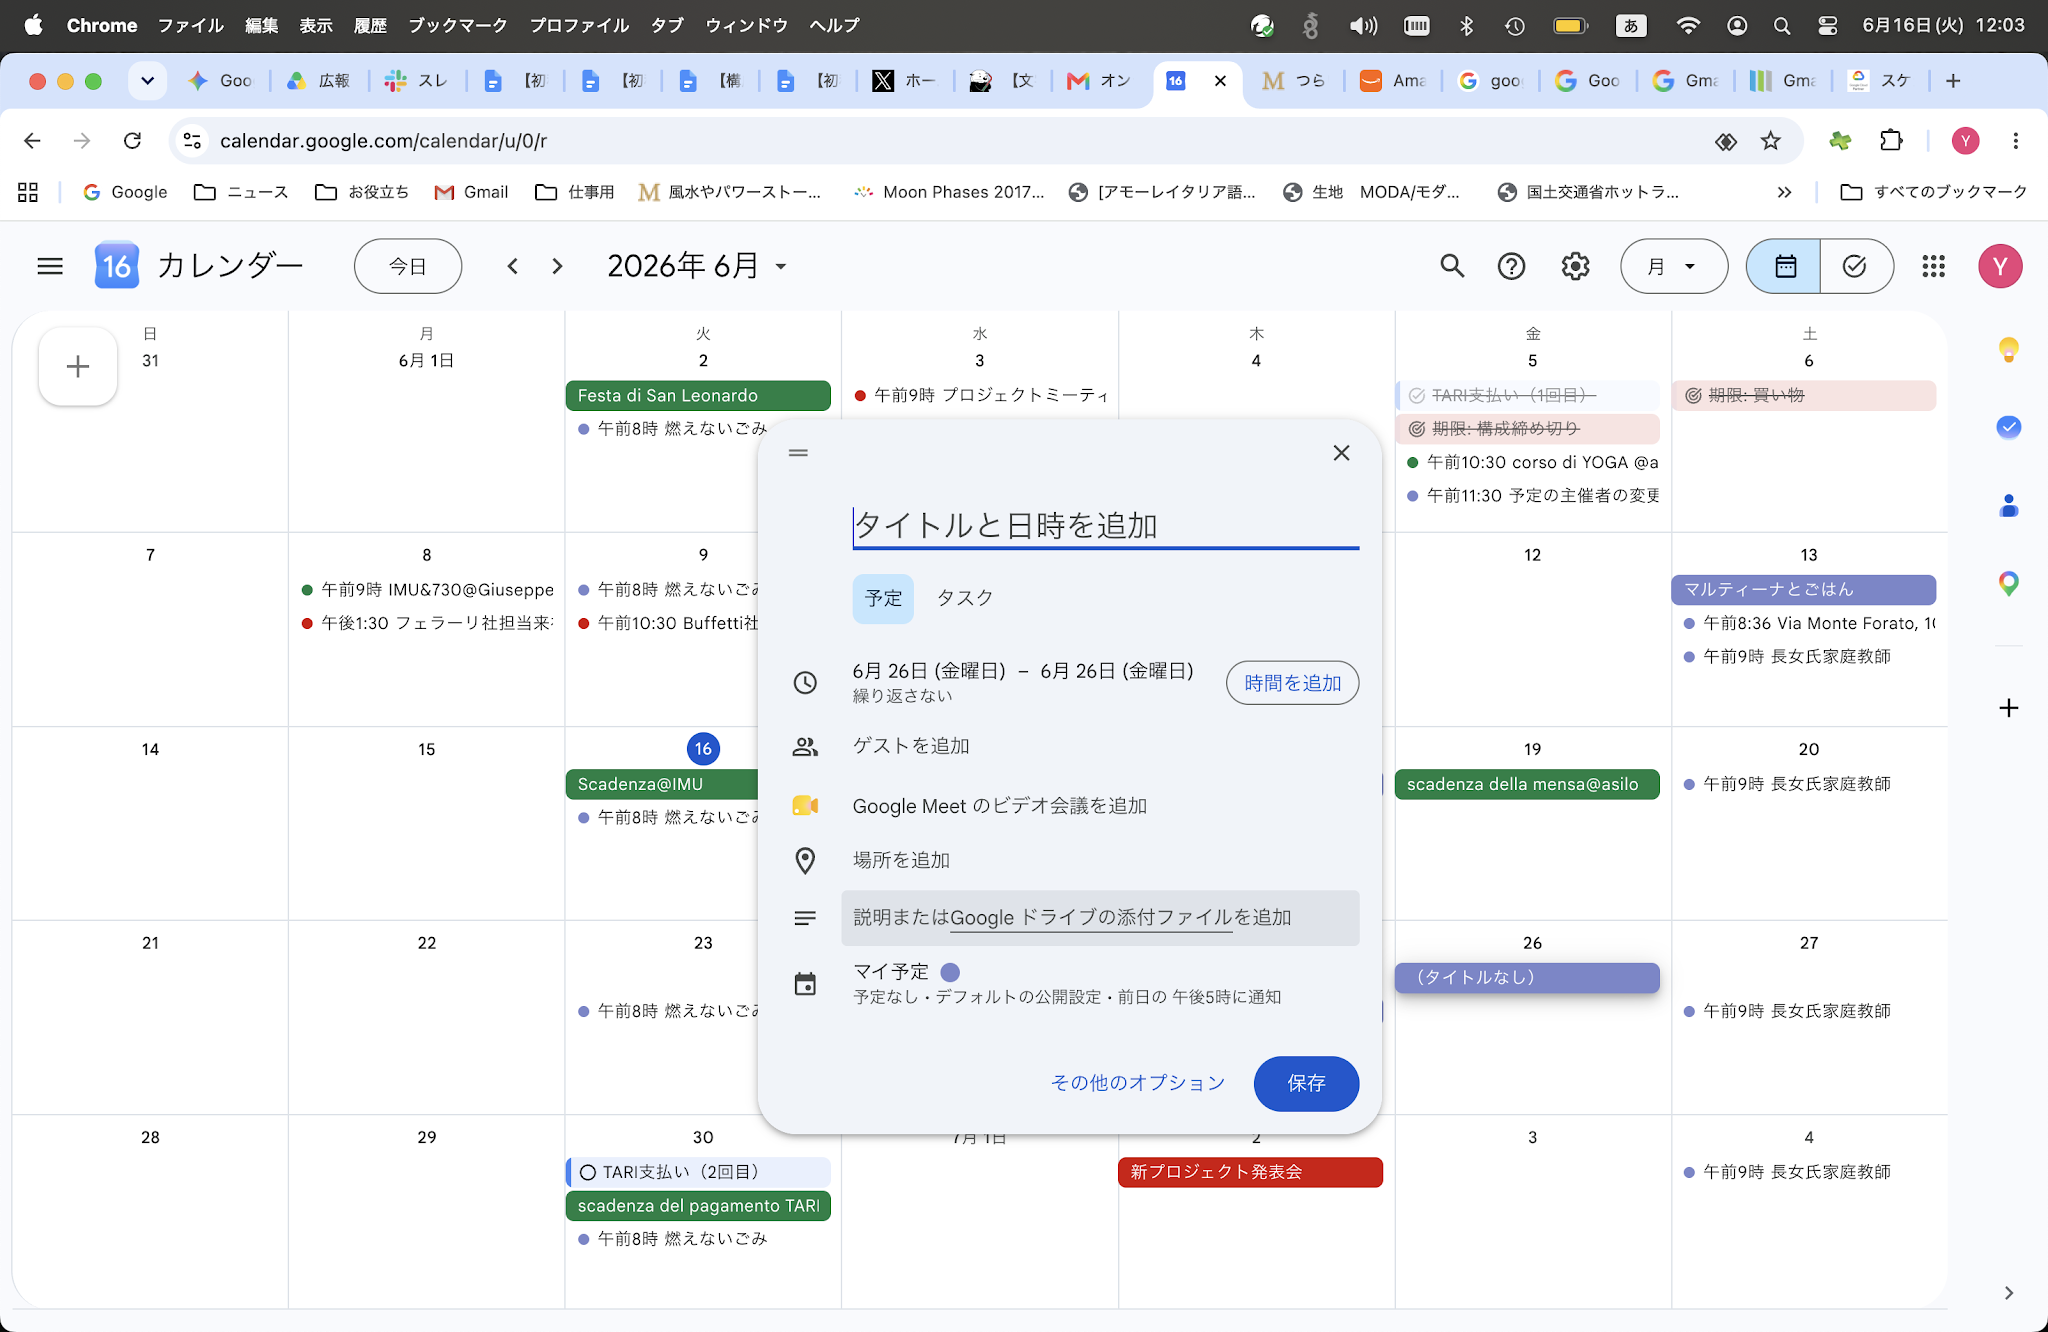Viewport: 2048px width, 1332px height.
Task: Open the help question mark icon
Action: point(1511,266)
